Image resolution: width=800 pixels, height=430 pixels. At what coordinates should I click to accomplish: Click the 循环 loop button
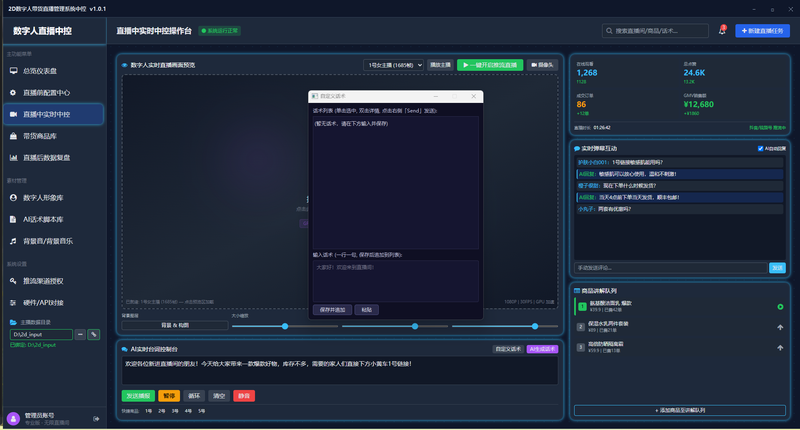pyautogui.click(x=194, y=396)
